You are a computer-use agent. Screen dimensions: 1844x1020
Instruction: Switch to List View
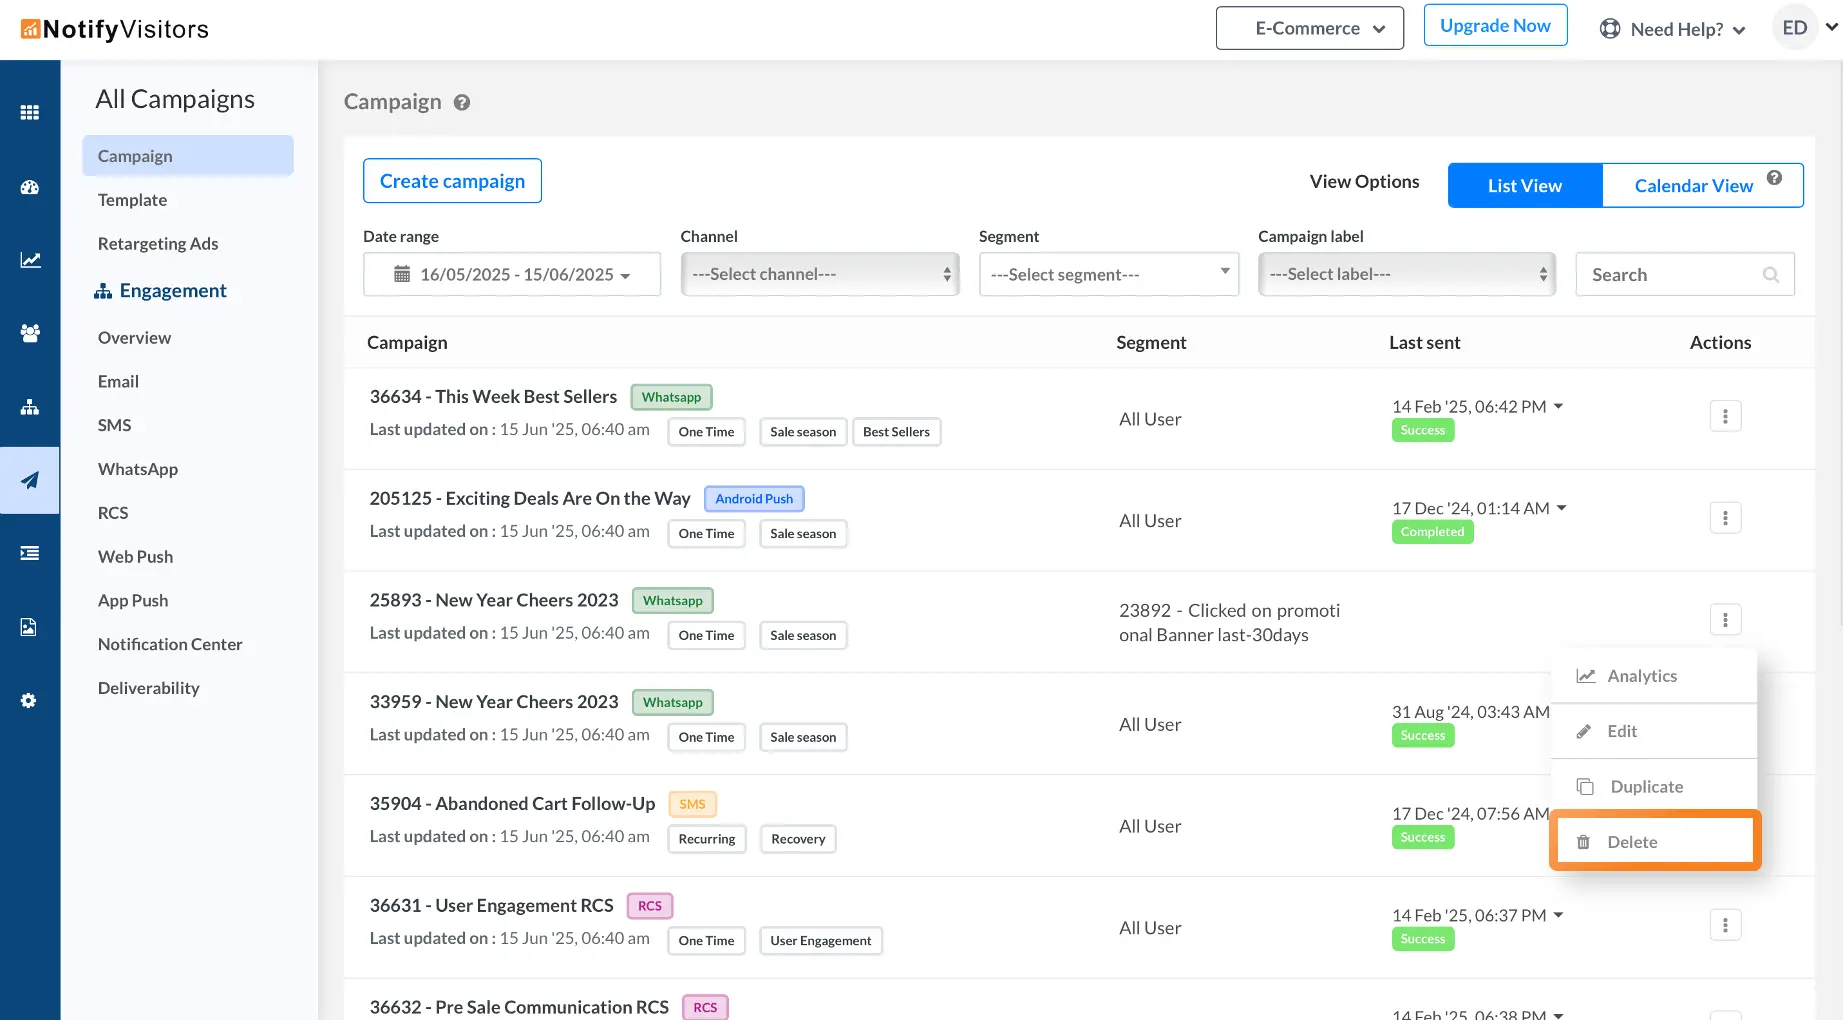tap(1524, 186)
